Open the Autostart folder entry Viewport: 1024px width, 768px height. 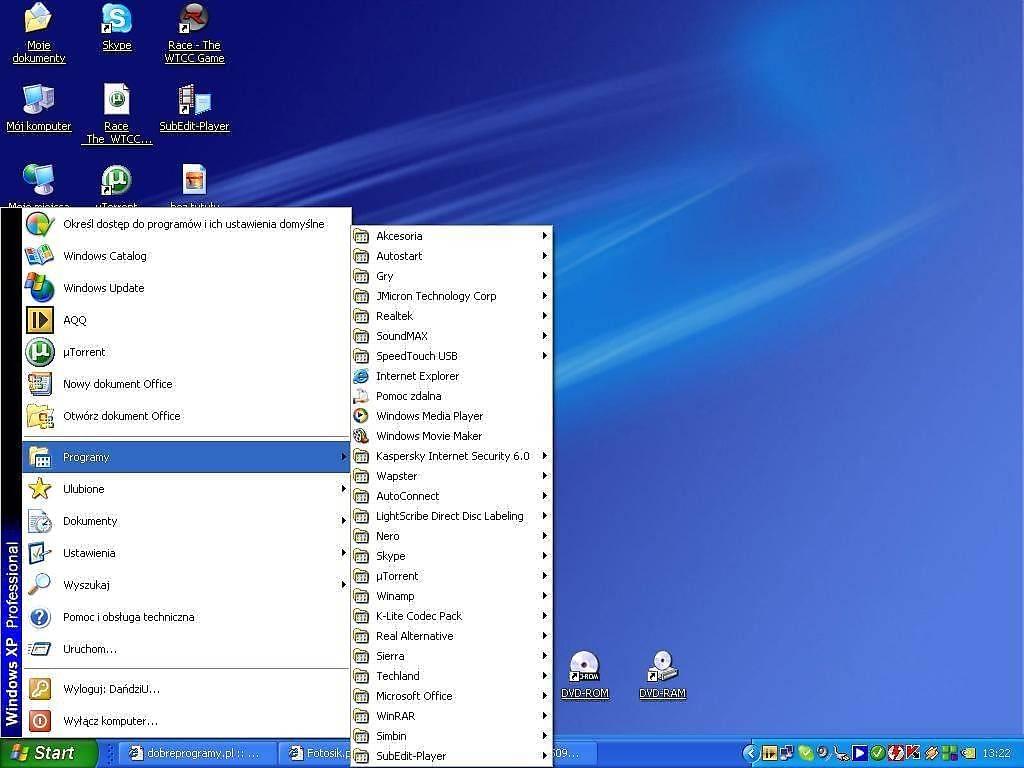(x=451, y=256)
